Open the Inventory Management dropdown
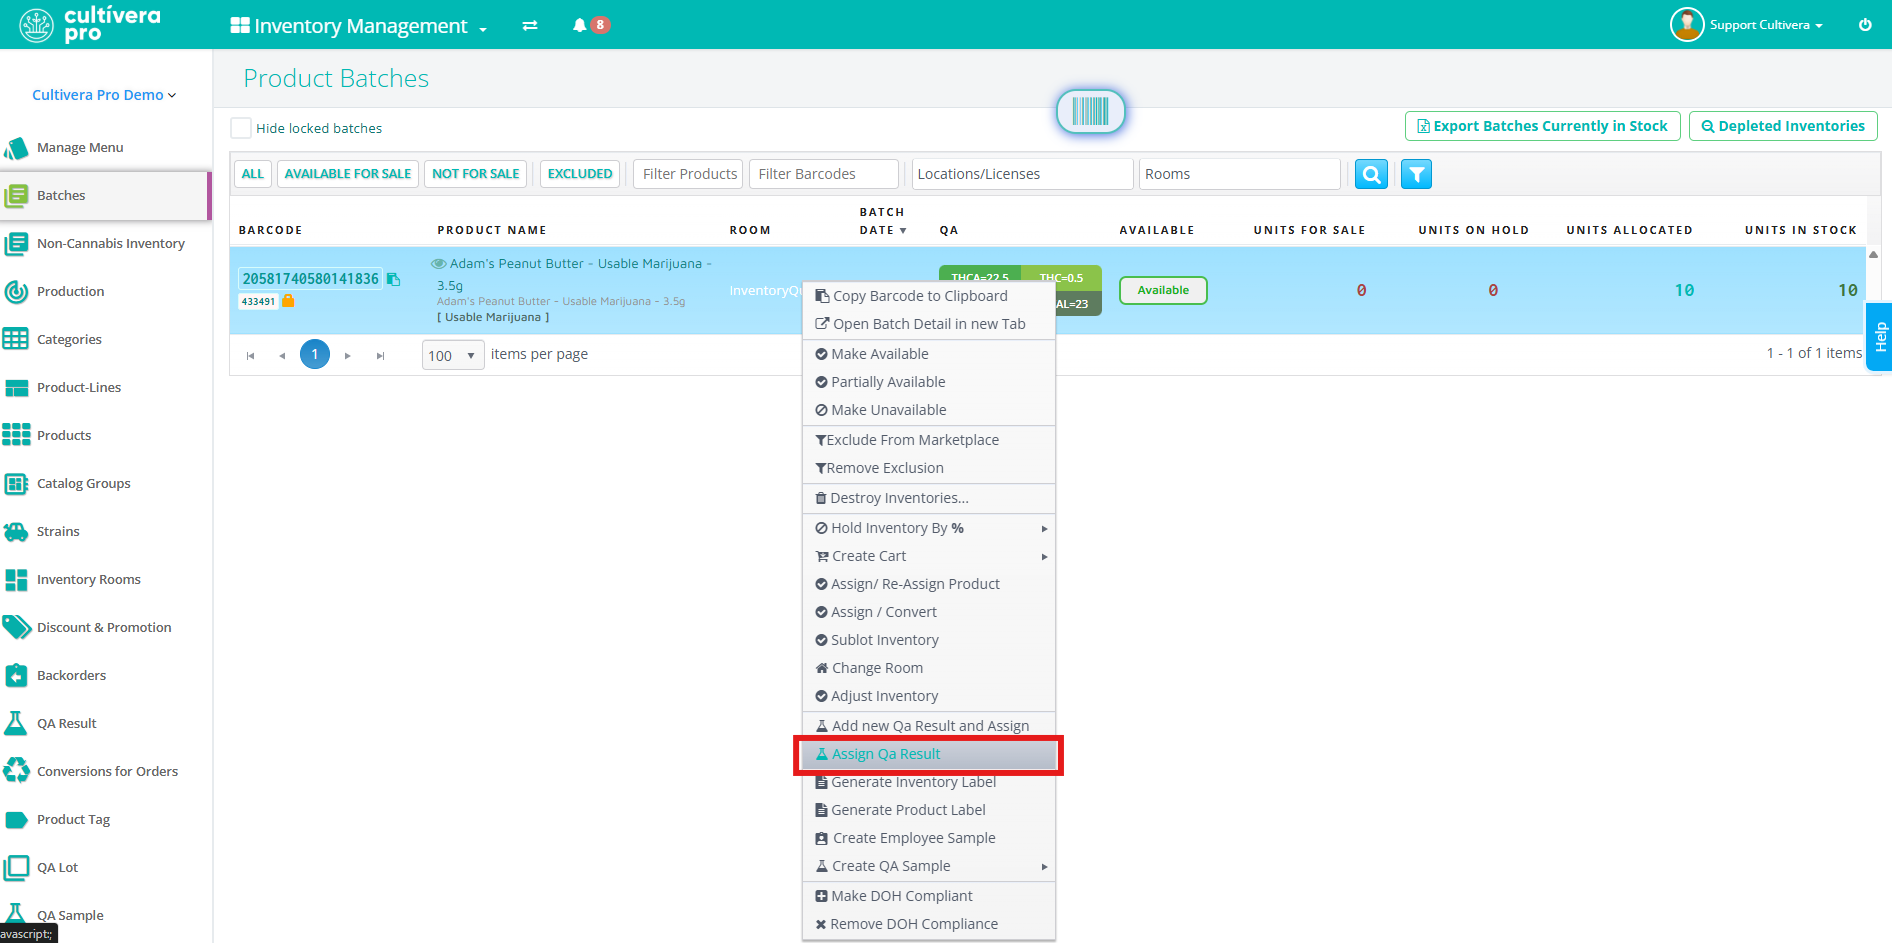 click(359, 26)
